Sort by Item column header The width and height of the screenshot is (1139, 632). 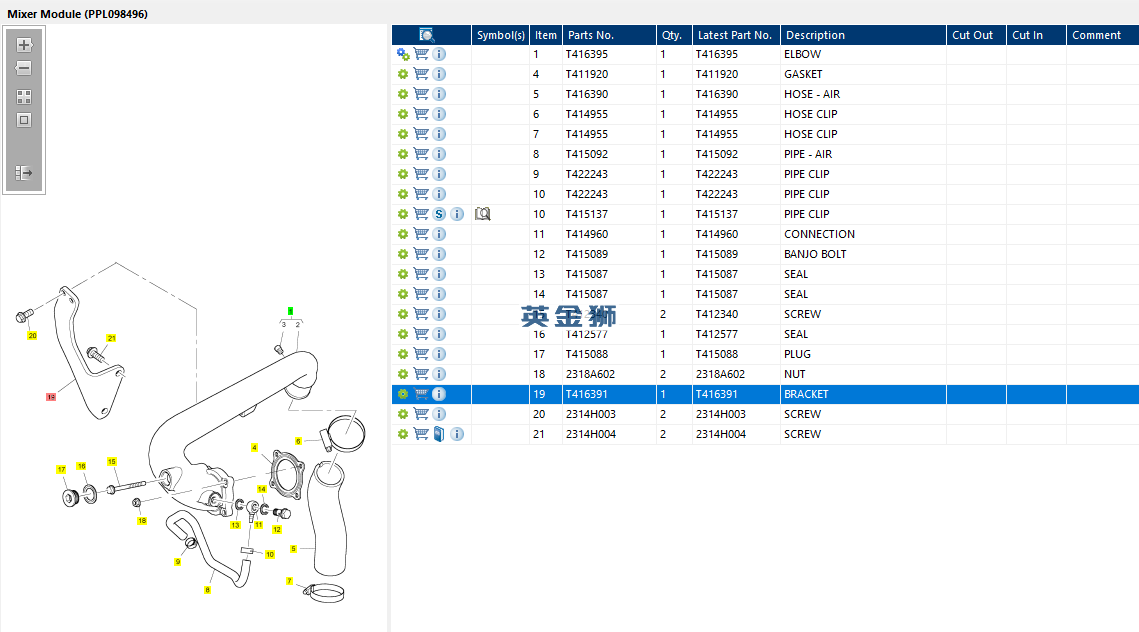[546, 35]
